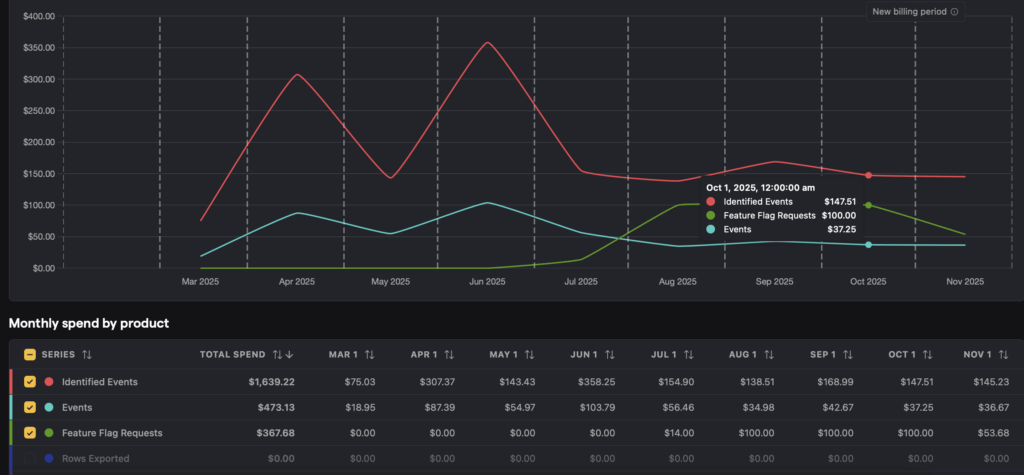Click red Identified Events data point at Oct 2025
1024x475 pixels.
[x=868, y=175]
